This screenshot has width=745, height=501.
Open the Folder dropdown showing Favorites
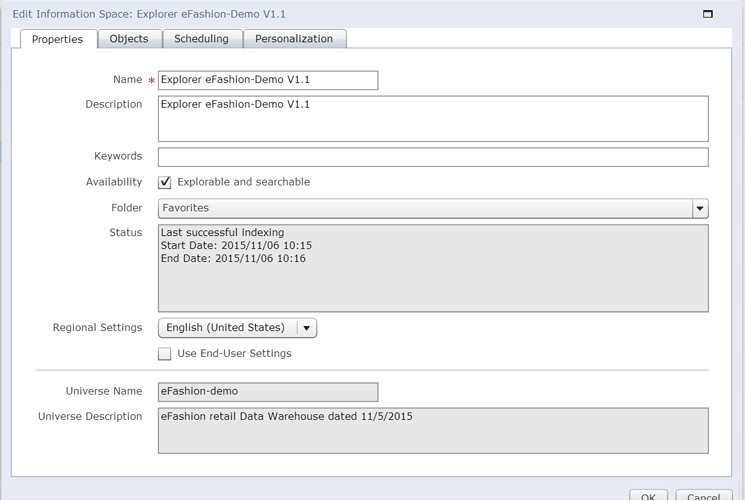(433, 208)
